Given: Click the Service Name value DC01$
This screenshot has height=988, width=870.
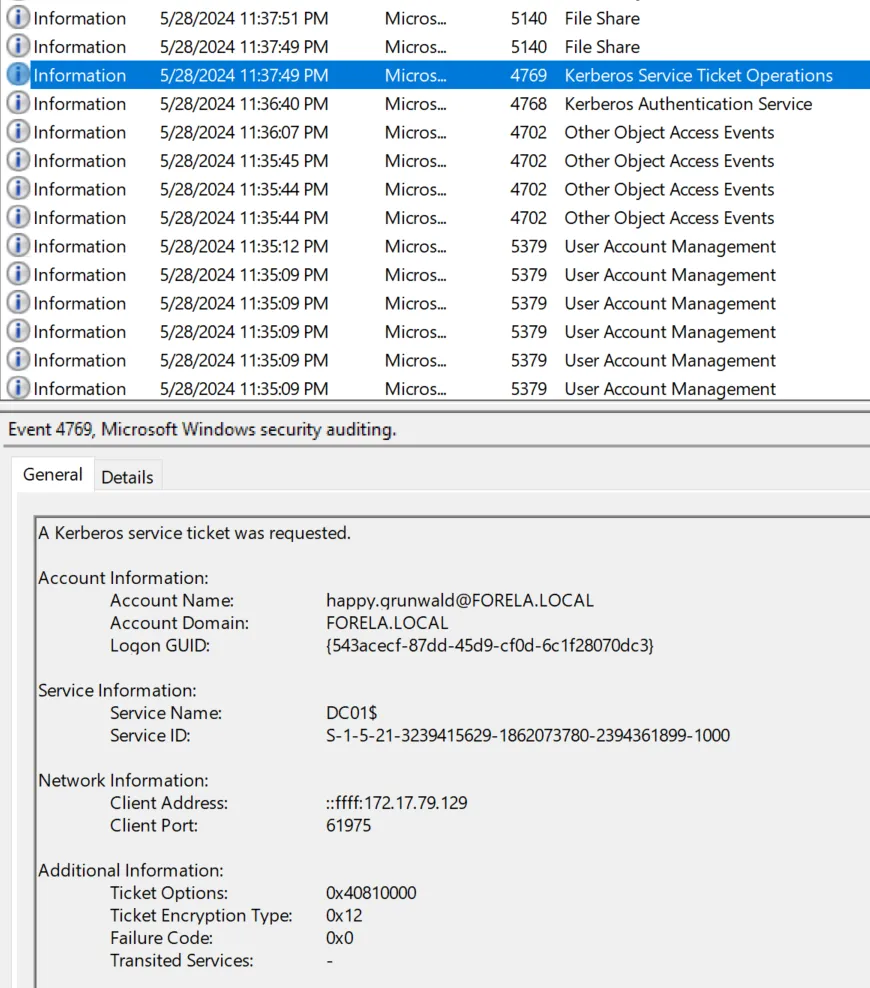Looking at the screenshot, I should point(352,713).
